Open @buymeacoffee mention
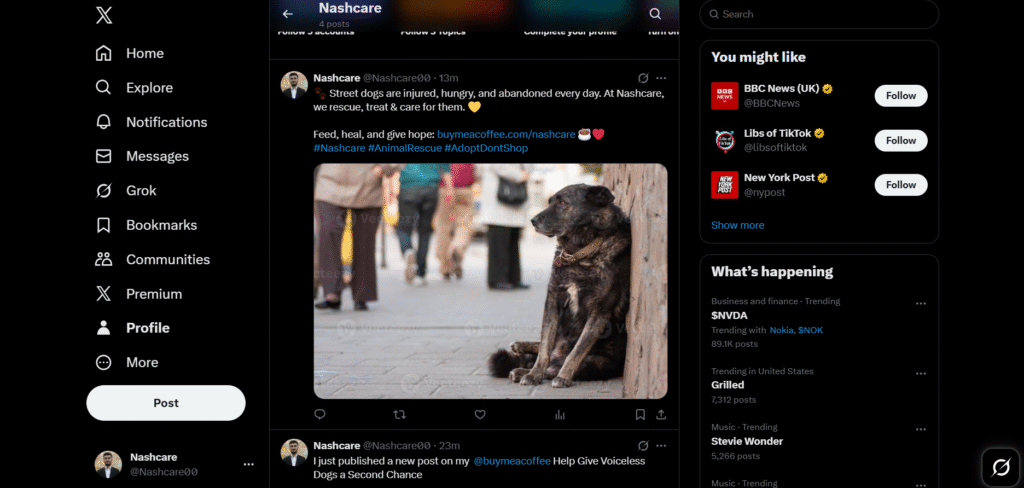 pos(511,461)
